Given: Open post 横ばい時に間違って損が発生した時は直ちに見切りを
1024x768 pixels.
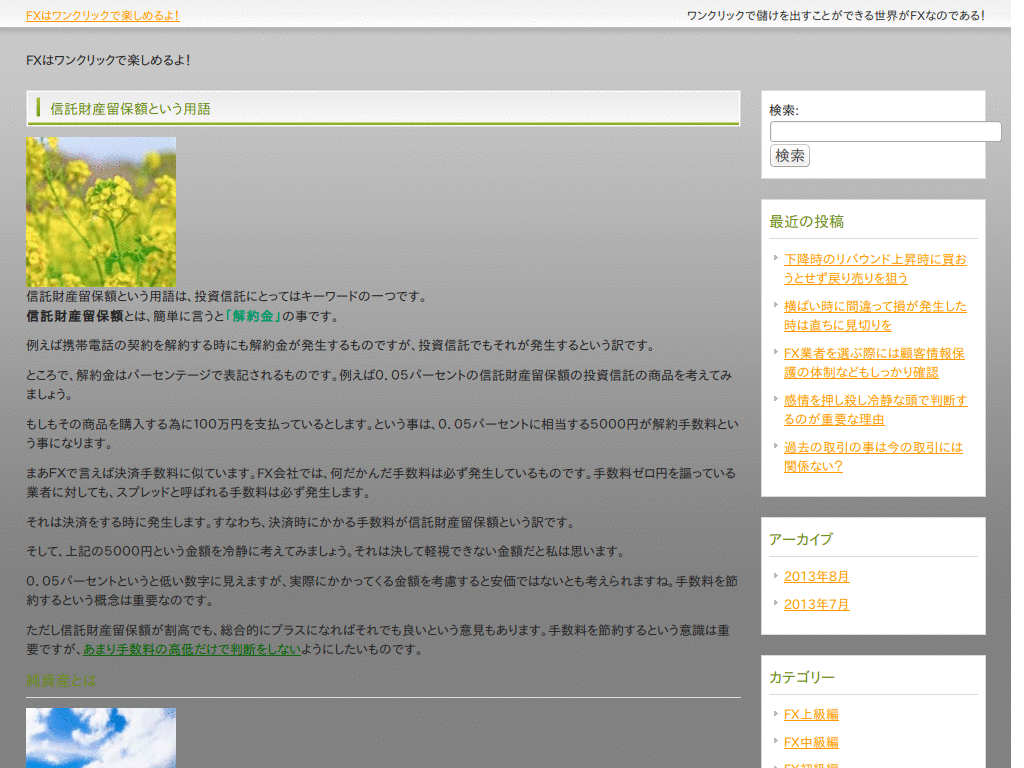Looking at the screenshot, I should [875, 315].
